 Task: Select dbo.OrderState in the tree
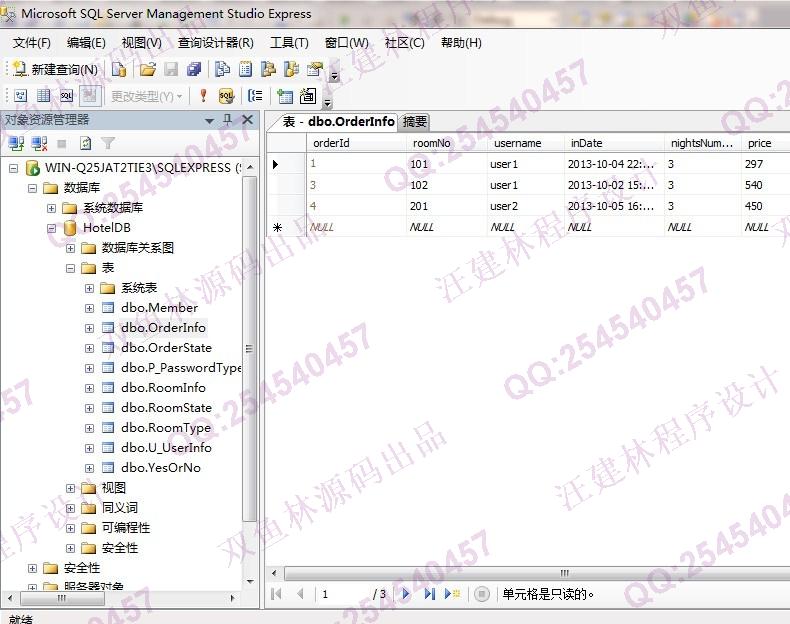point(166,348)
